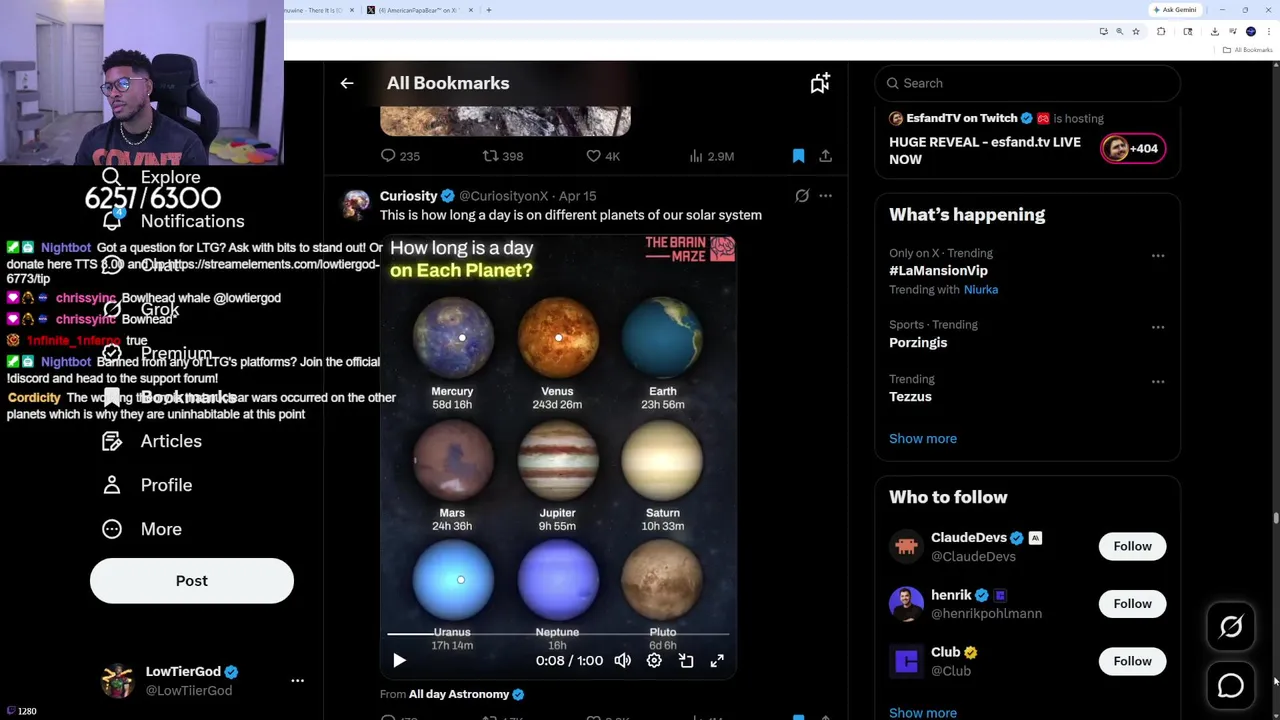Show more under Who to follow

pos(923,712)
